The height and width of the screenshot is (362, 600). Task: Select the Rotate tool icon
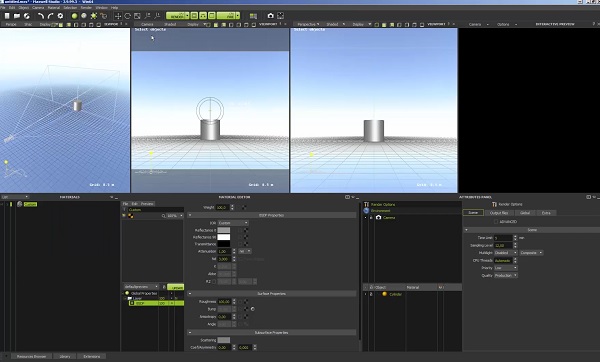click(x=127, y=16)
